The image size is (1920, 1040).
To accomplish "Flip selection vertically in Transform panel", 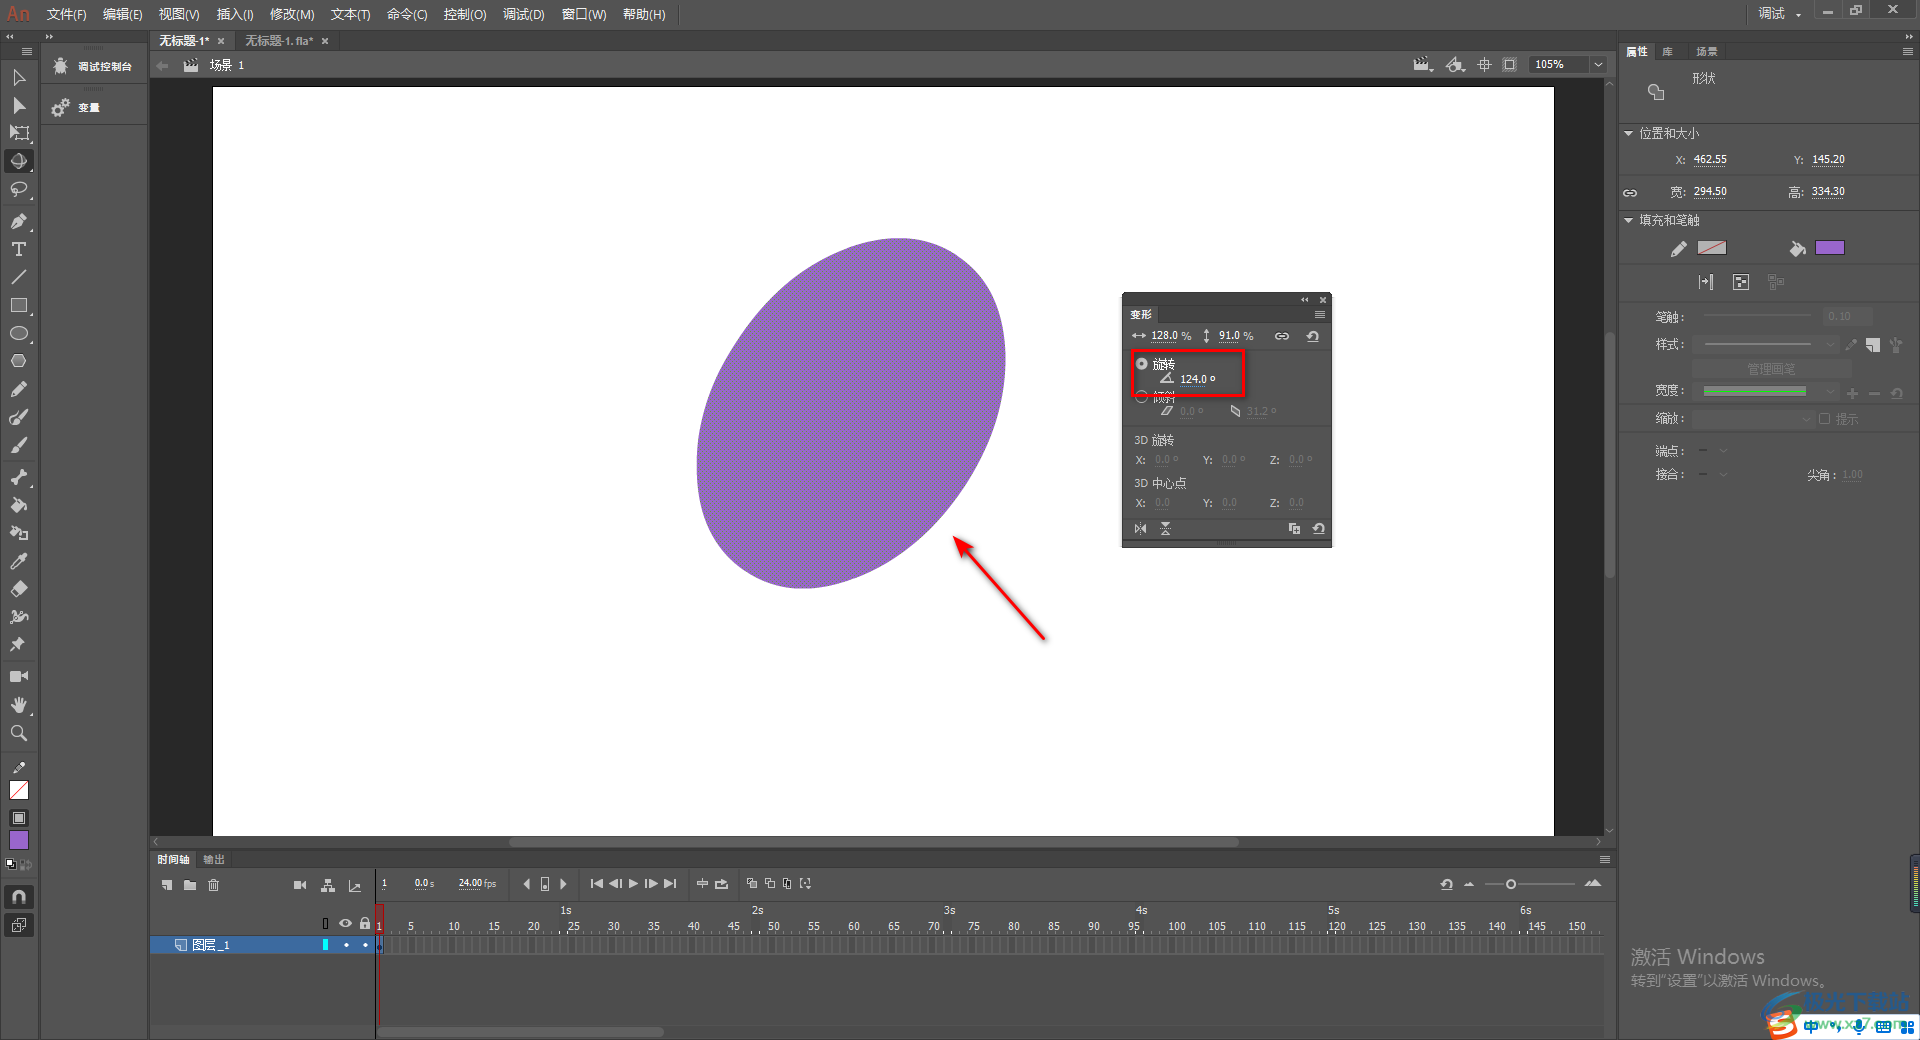I will tap(1165, 528).
